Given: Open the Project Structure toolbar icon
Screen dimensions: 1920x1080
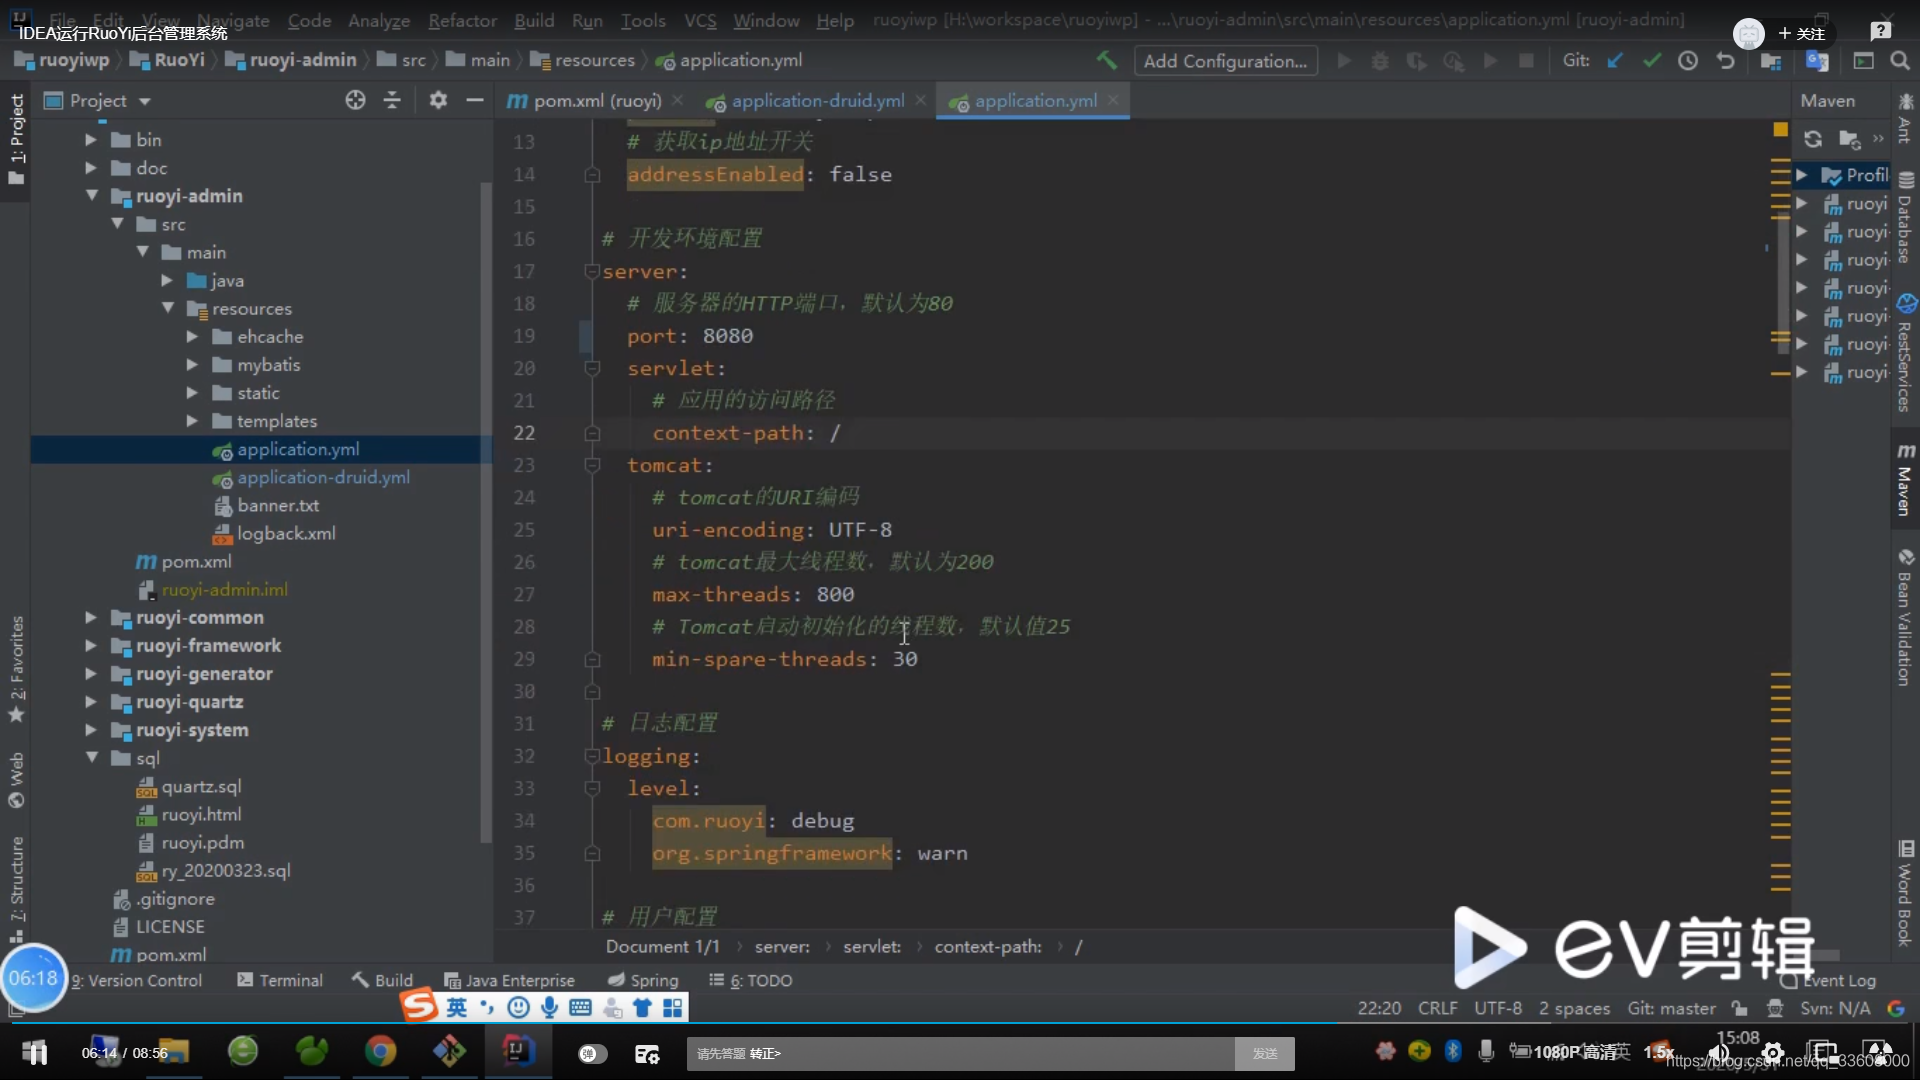Looking at the screenshot, I should point(1771,61).
